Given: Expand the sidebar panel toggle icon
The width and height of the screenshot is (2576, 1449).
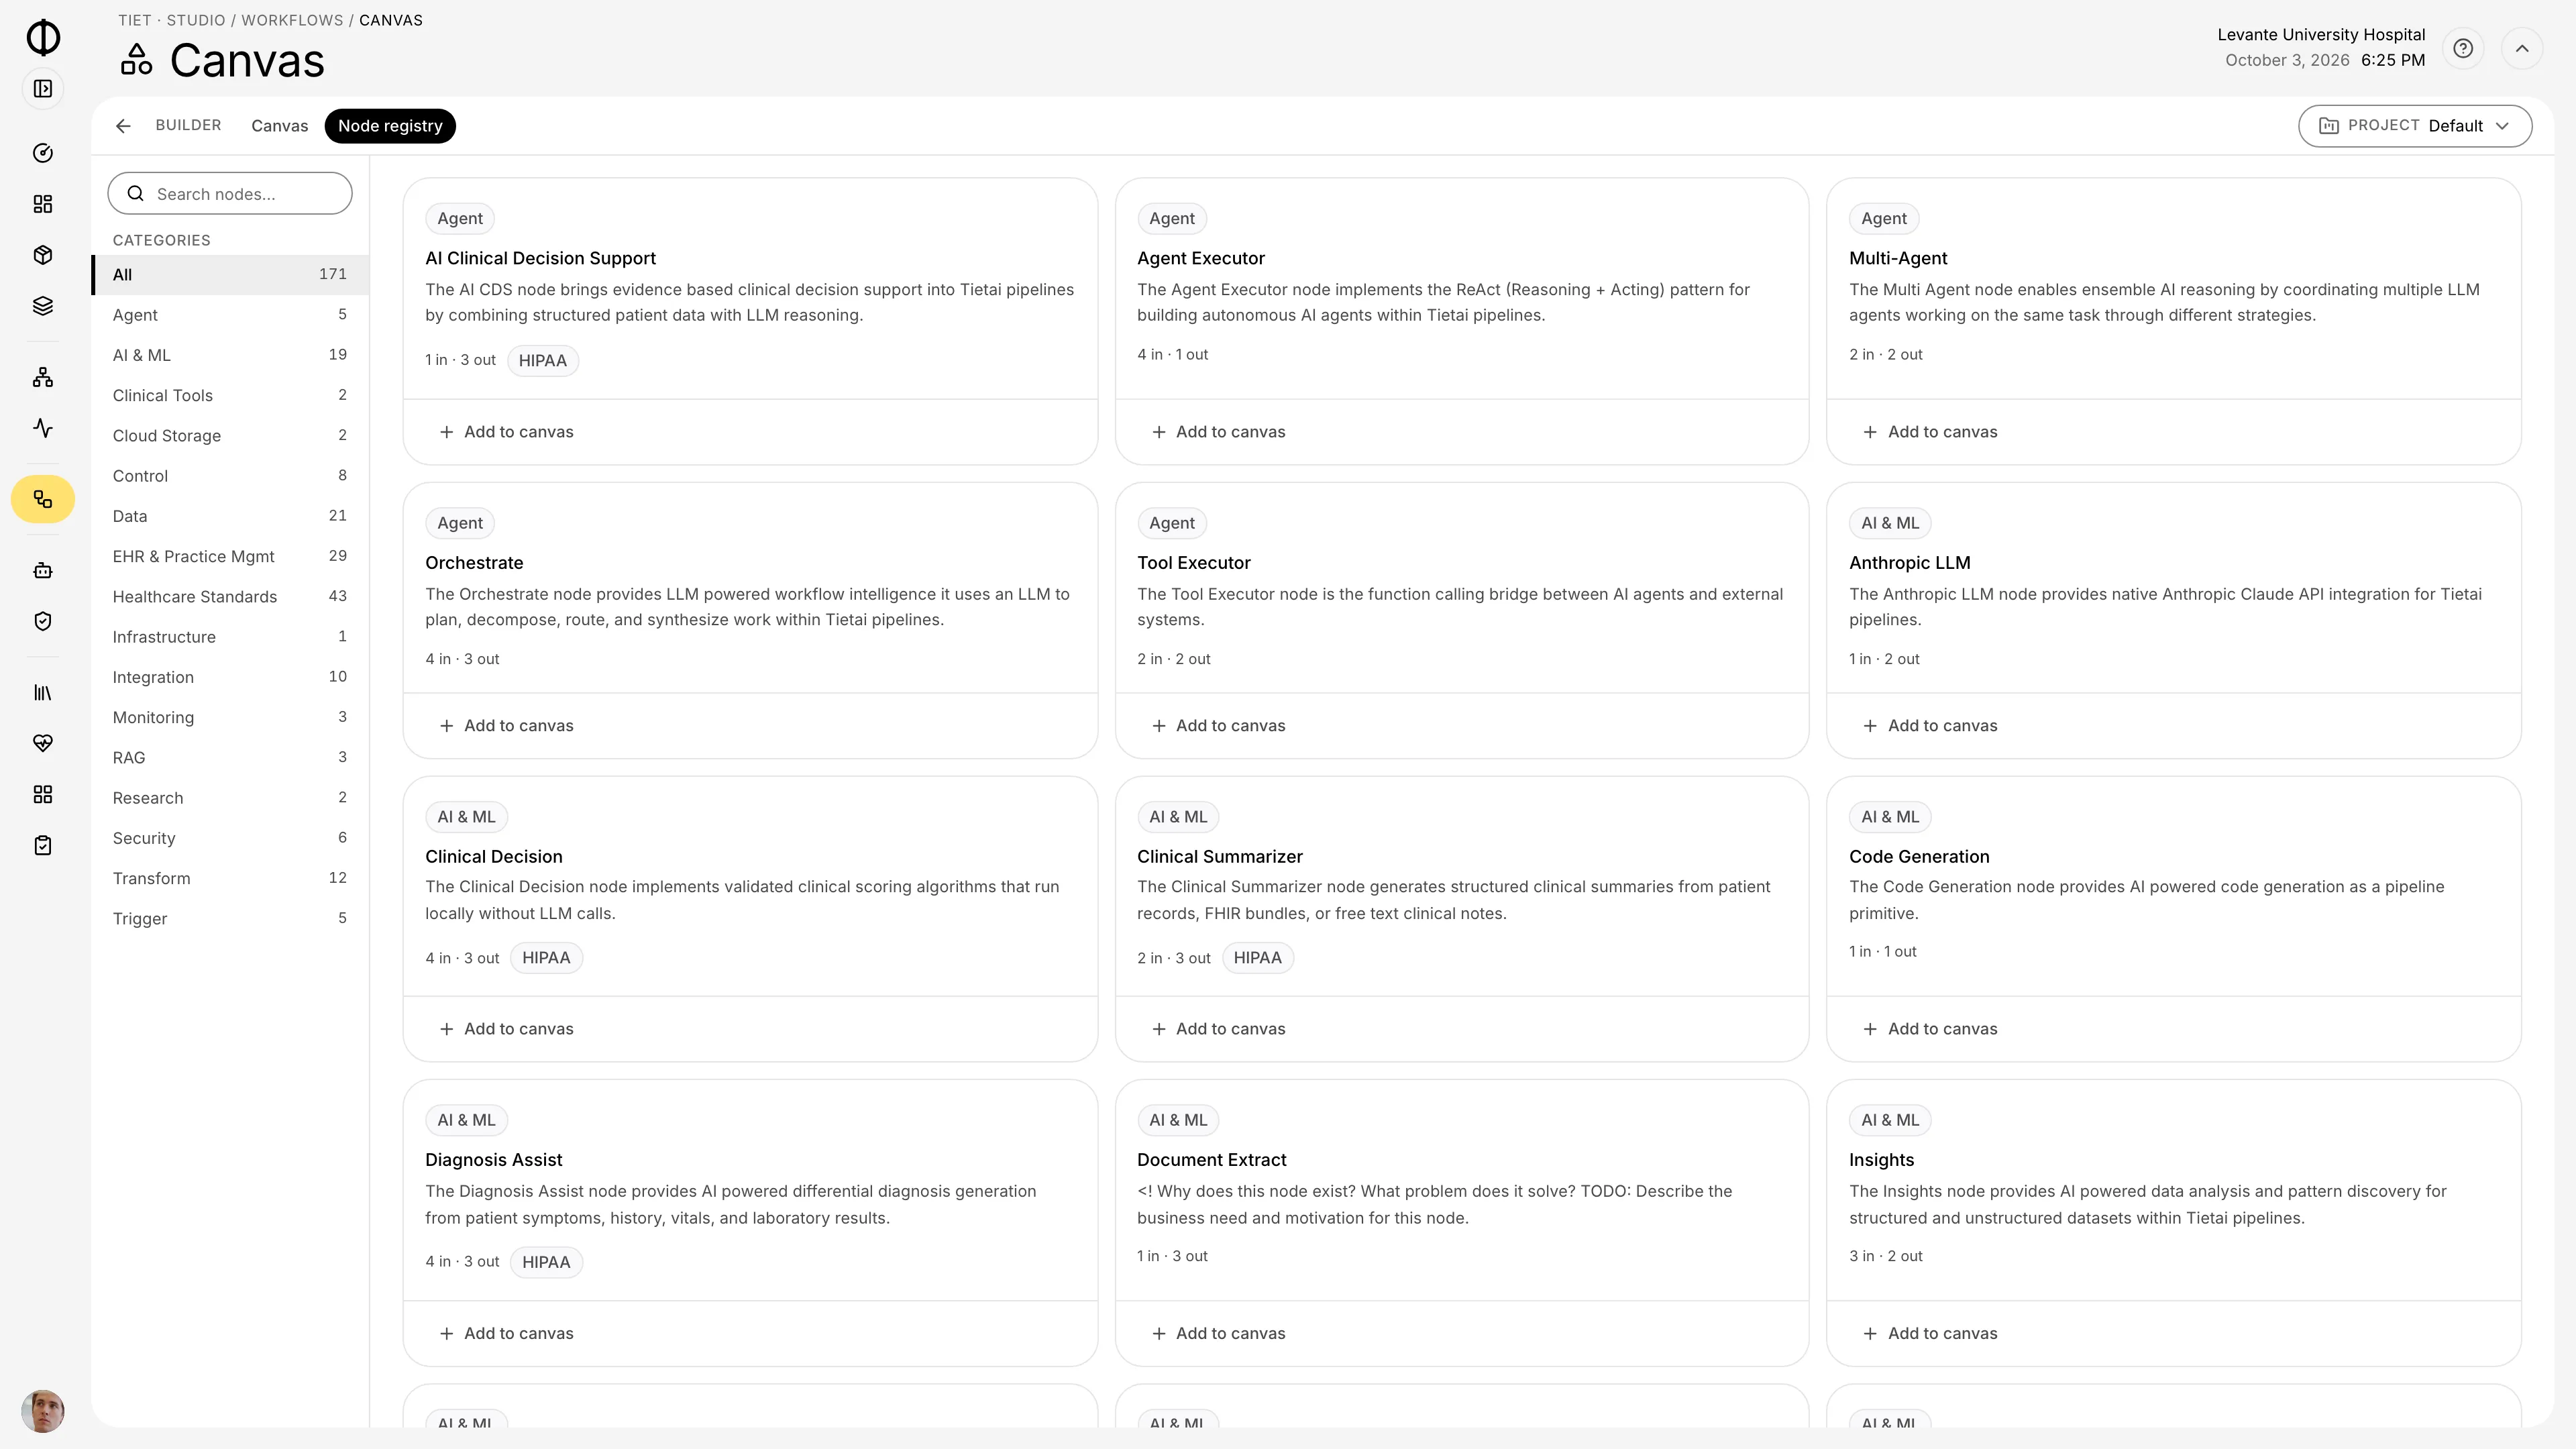Looking at the screenshot, I should (43, 89).
